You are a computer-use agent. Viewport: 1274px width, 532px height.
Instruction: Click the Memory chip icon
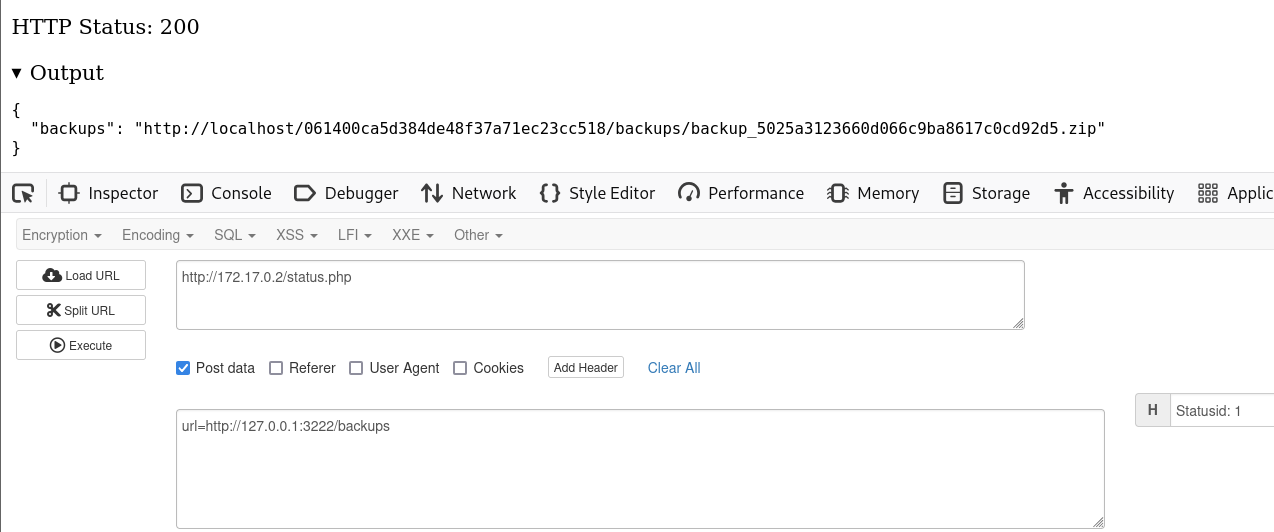pos(838,193)
